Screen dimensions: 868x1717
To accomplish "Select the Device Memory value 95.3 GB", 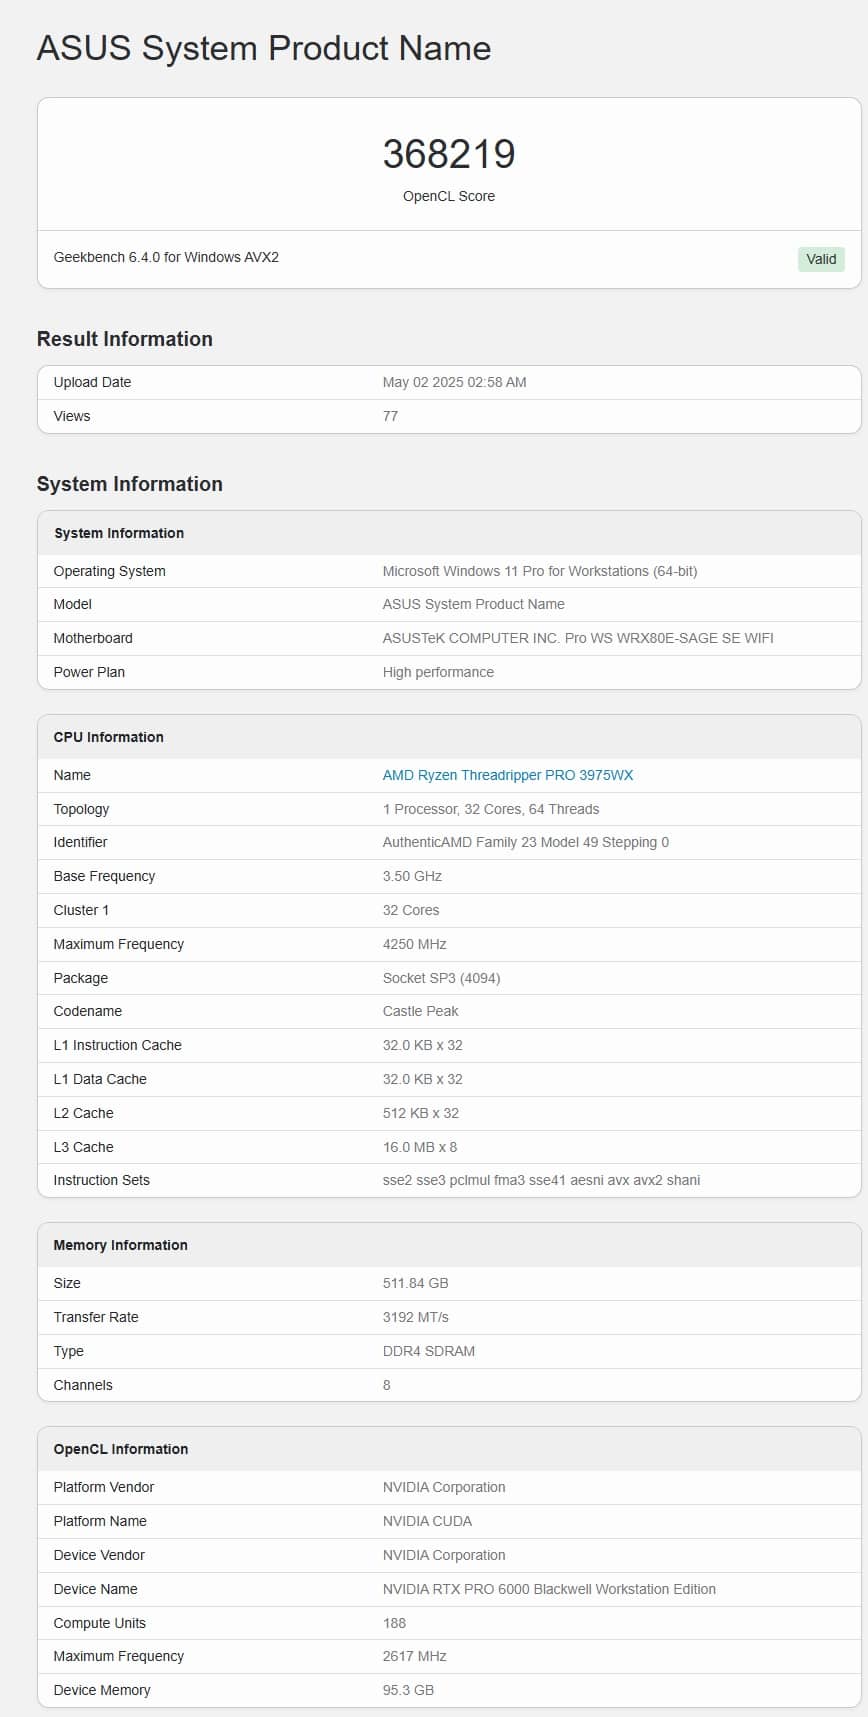I will (408, 1690).
